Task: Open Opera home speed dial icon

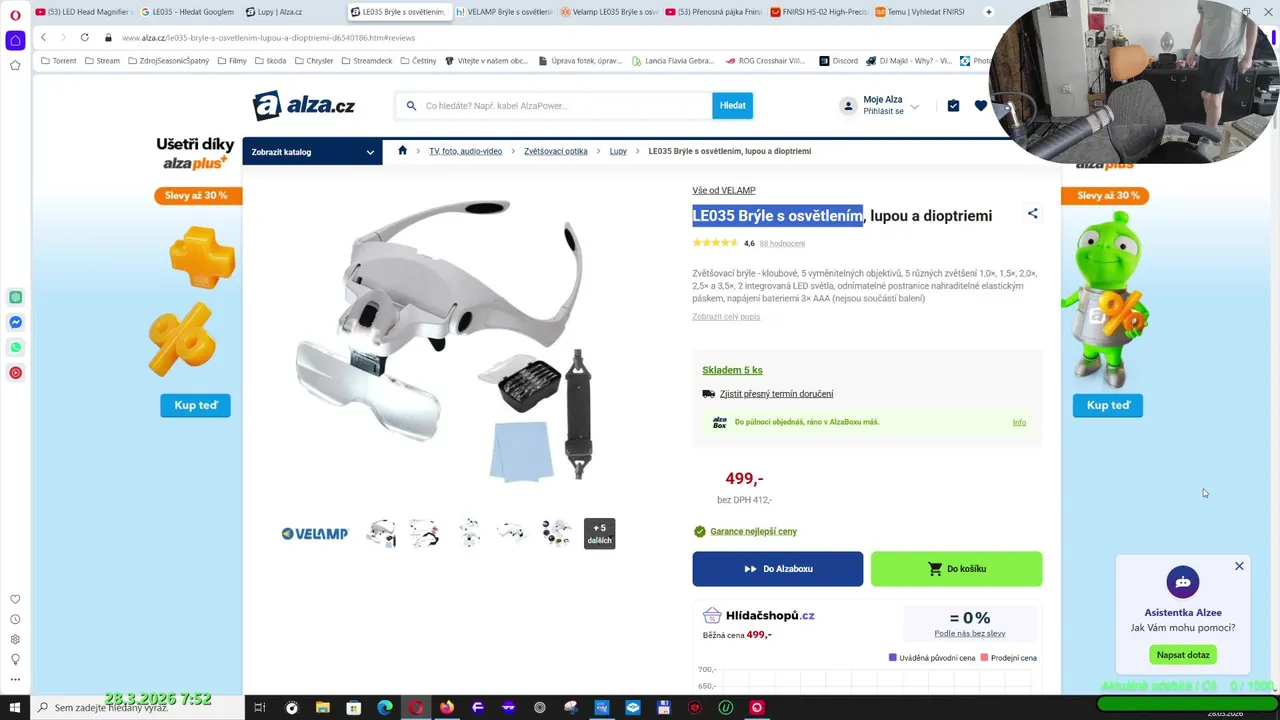Action: [x=15, y=40]
